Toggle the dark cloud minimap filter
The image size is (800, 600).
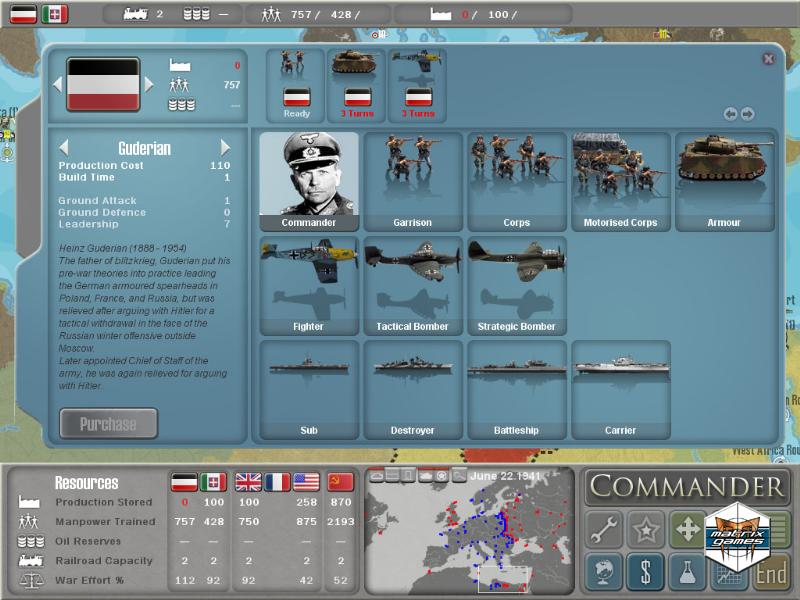425,476
